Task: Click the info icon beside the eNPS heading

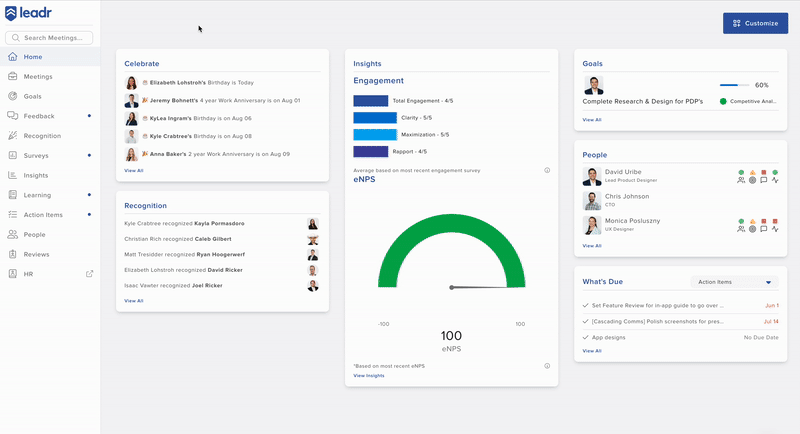Action: tap(547, 170)
